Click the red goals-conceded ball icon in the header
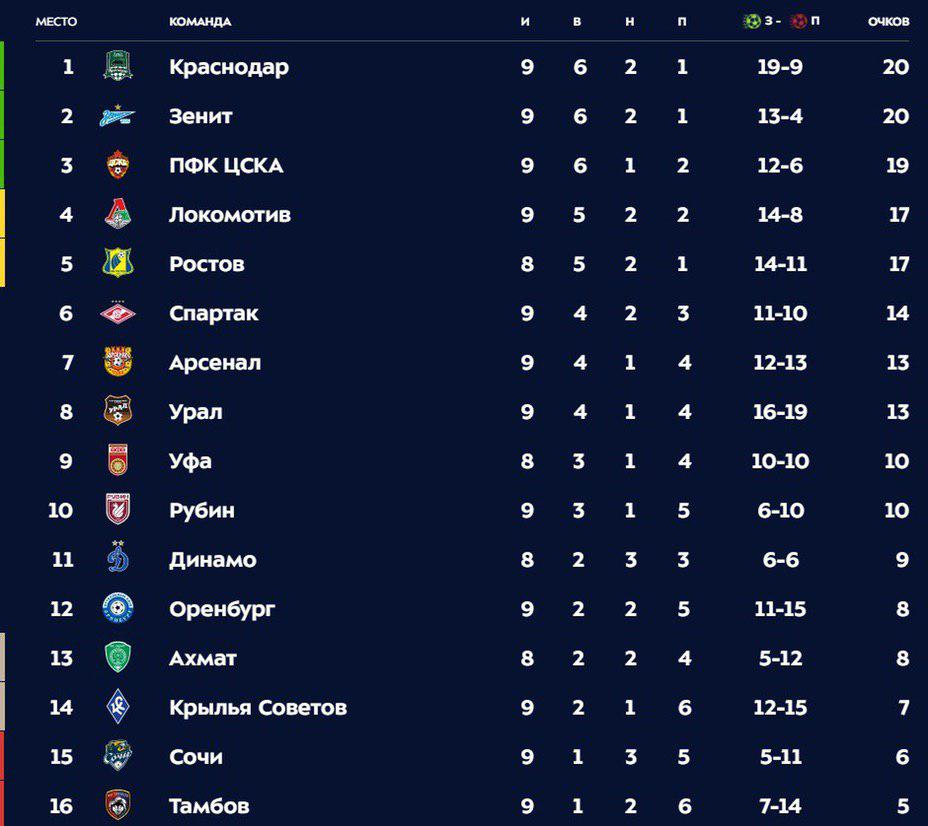The image size is (928, 826). pos(798,21)
